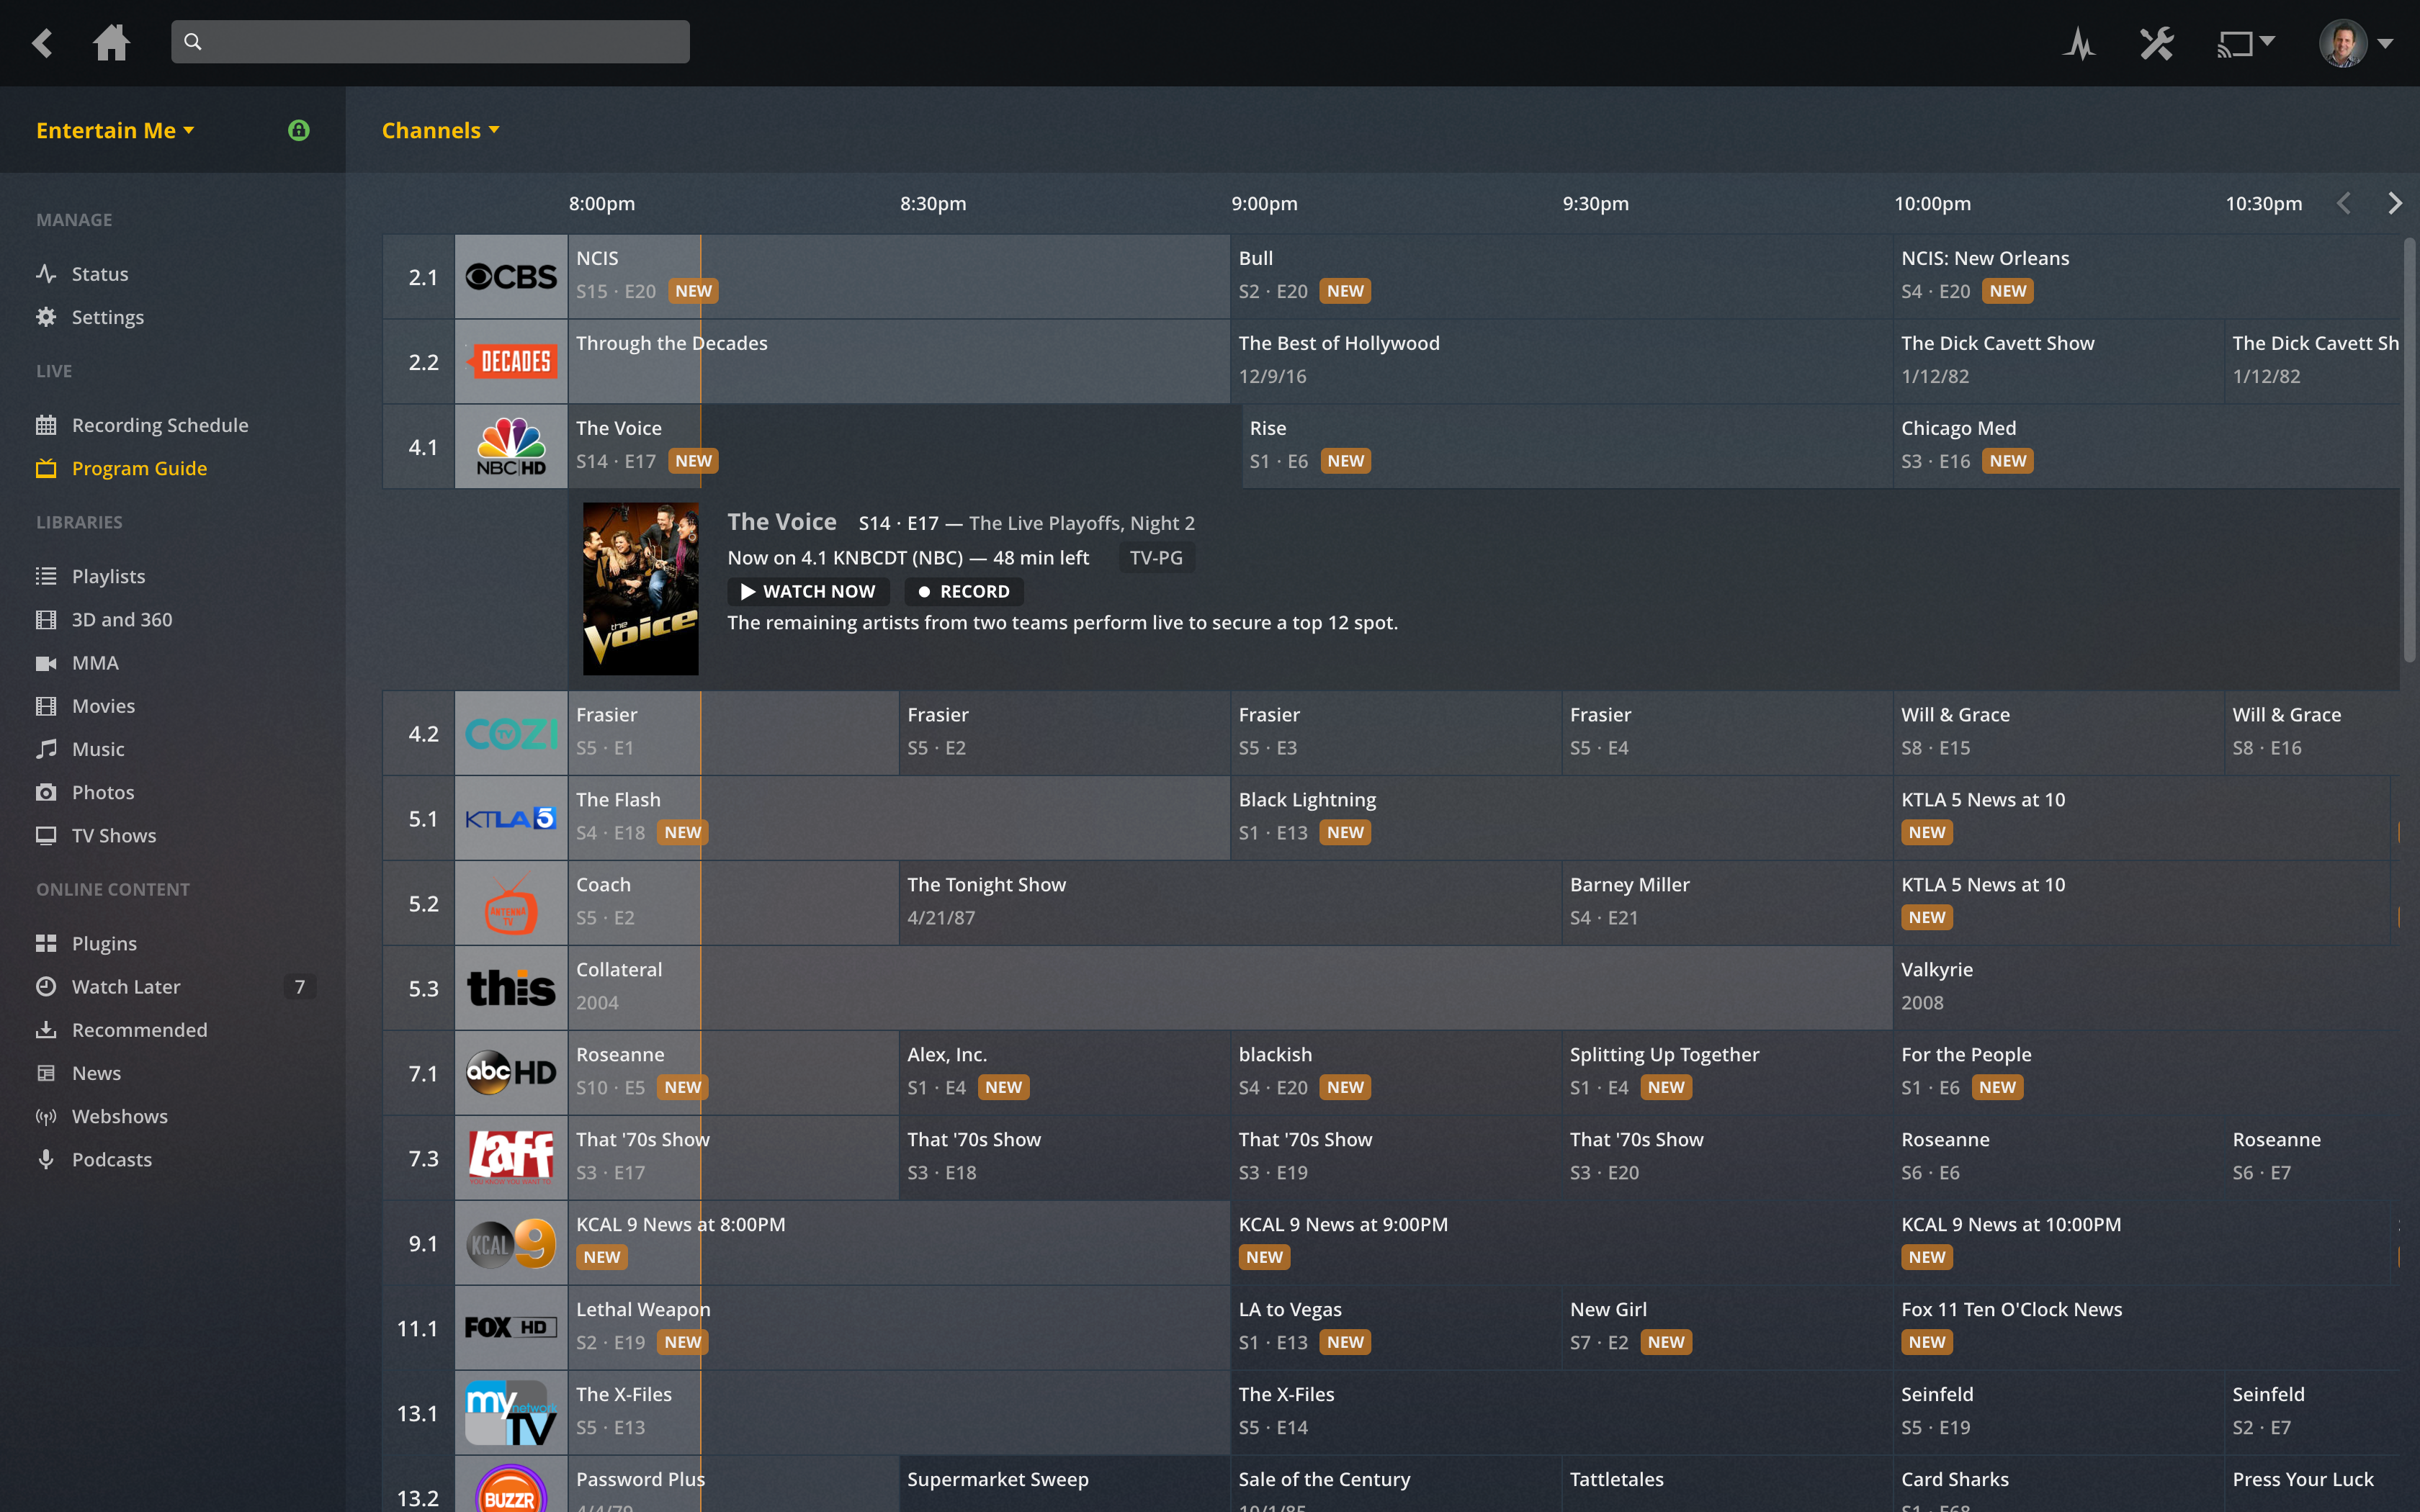Open the Channels filter dropdown
This screenshot has width=2420, height=1512.
pyautogui.click(x=440, y=129)
